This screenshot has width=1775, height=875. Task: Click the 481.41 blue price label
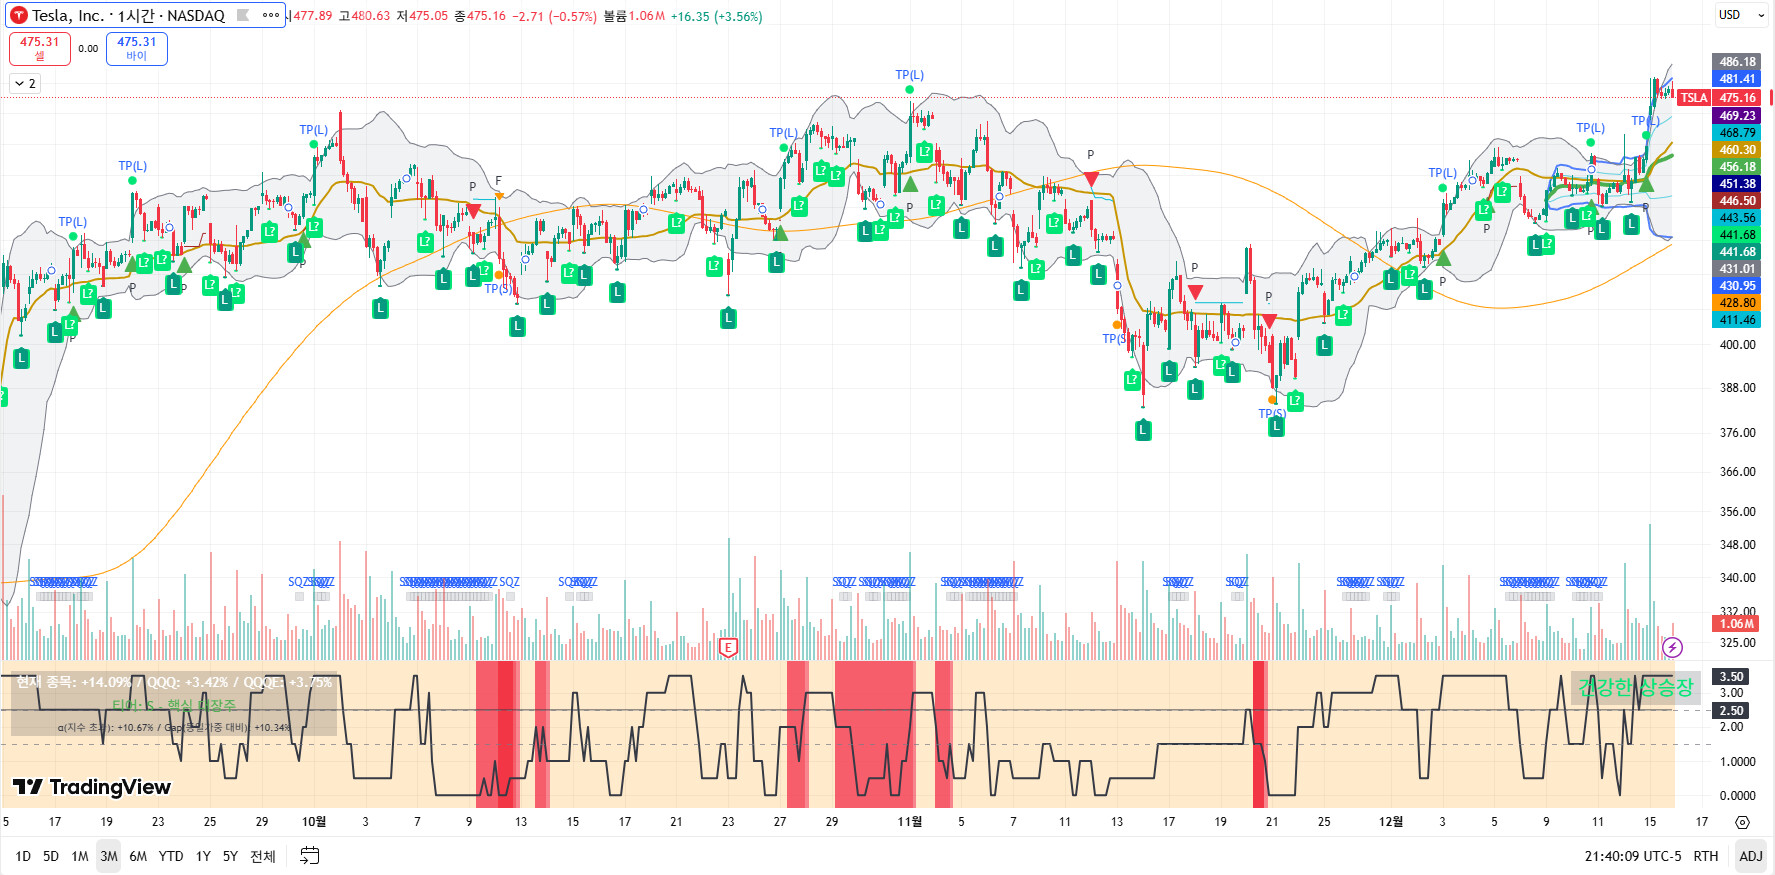point(1737,79)
